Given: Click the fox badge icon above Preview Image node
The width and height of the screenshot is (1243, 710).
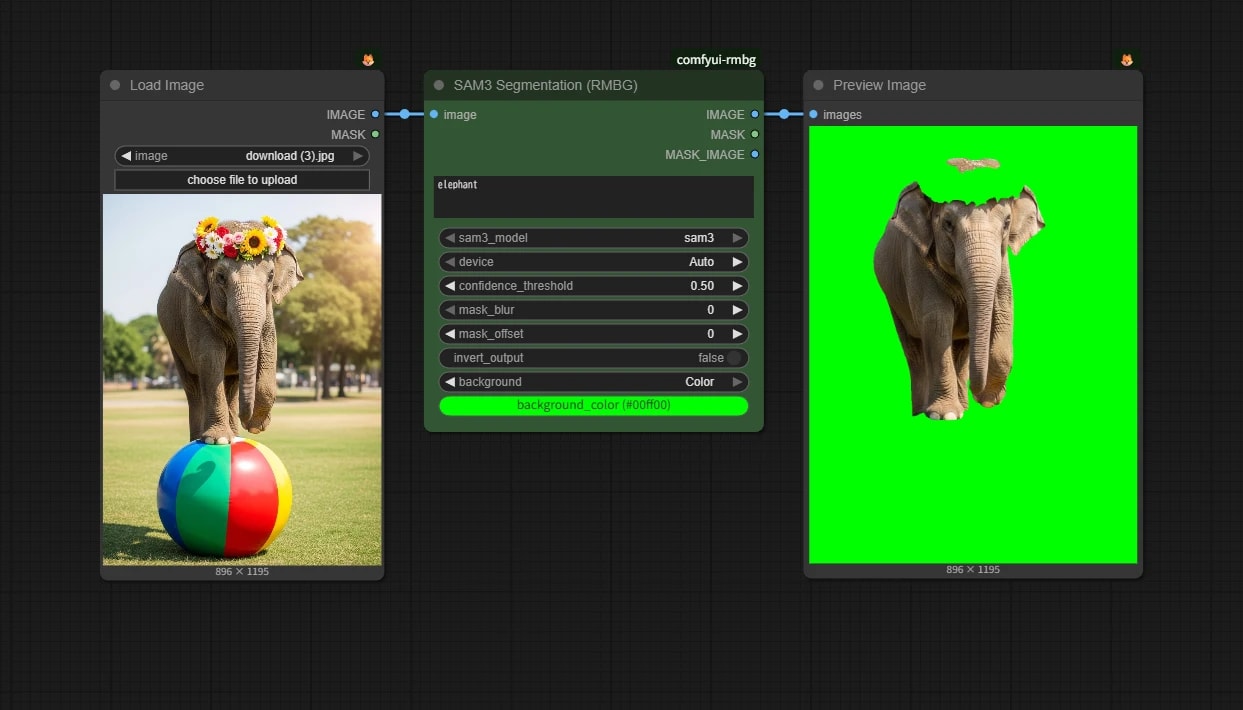Looking at the screenshot, I should [1127, 60].
